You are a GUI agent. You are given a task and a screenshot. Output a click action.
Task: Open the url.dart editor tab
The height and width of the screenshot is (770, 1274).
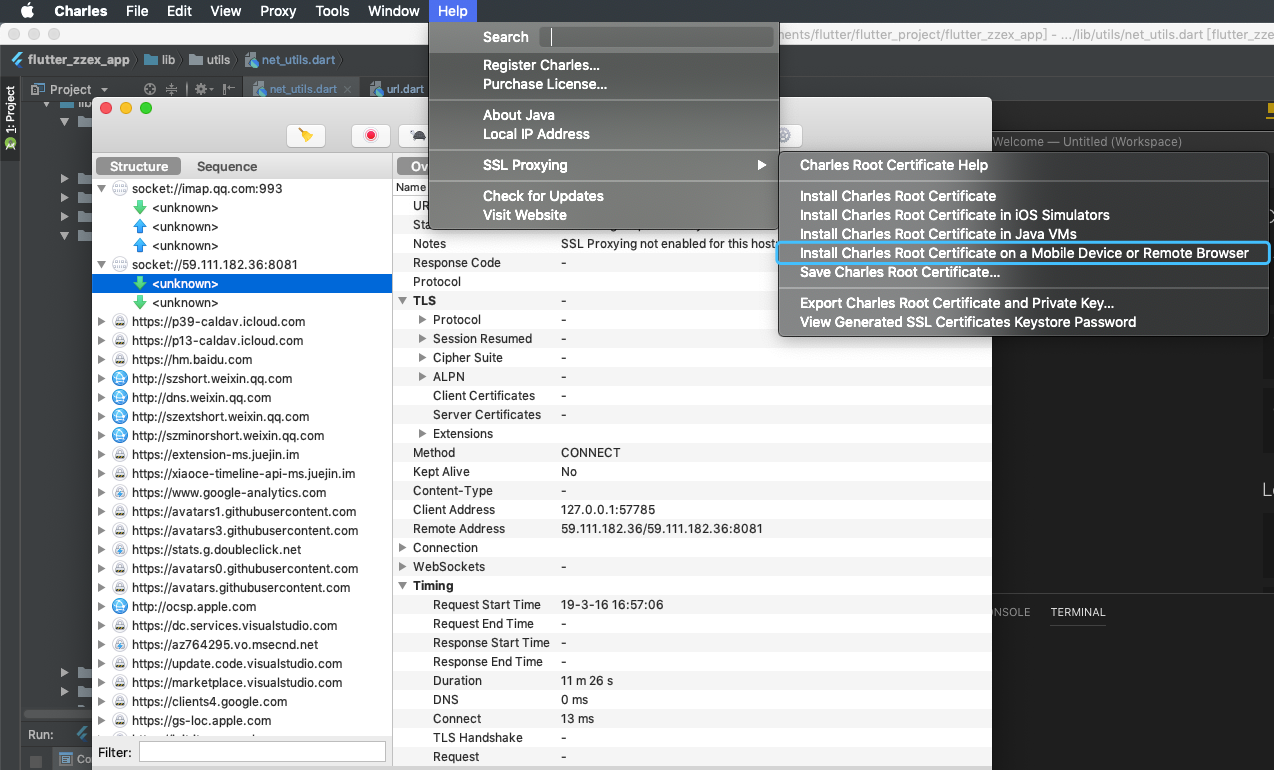point(397,89)
